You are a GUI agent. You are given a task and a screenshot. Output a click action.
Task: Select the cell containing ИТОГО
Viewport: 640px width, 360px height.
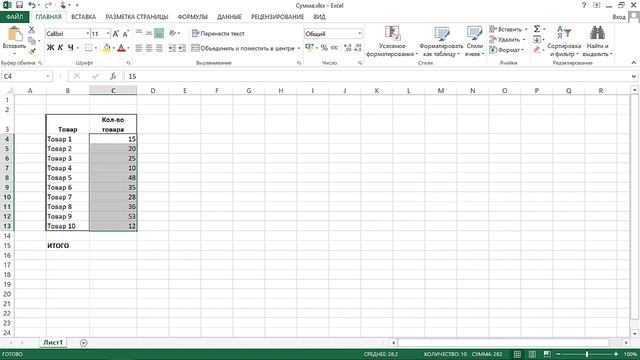[x=68, y=246]
